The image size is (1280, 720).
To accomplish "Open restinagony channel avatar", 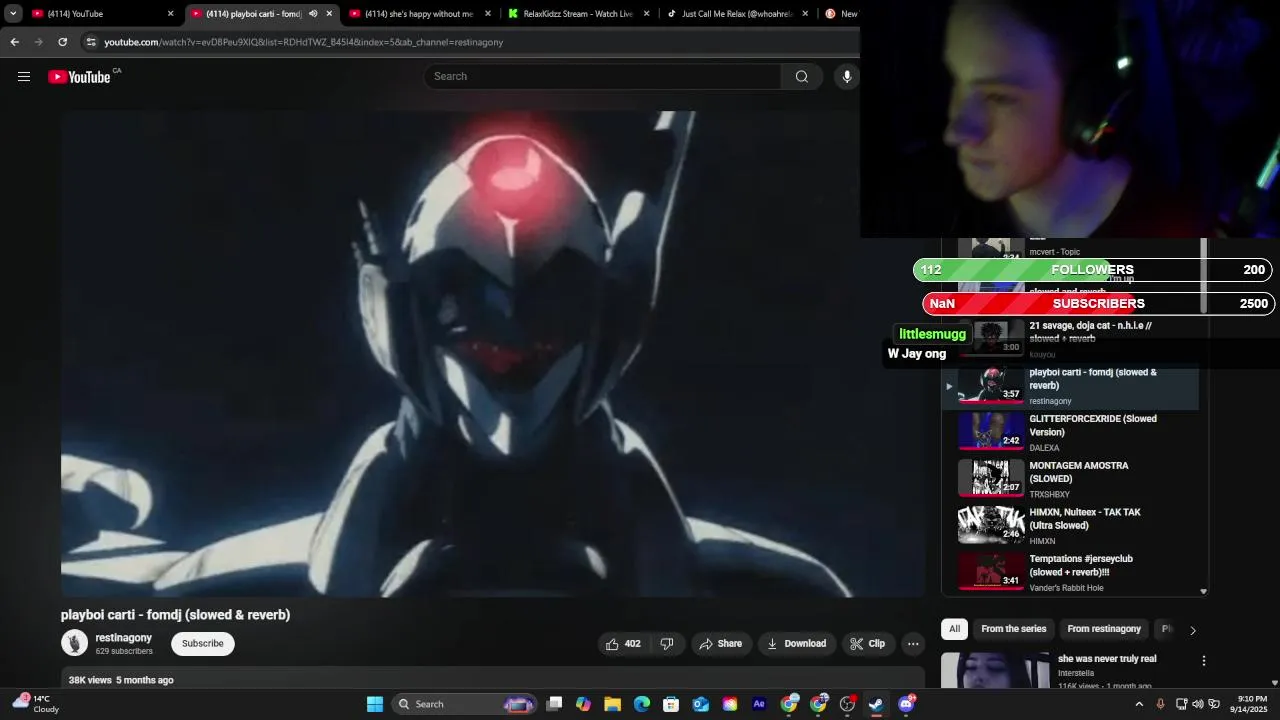I will (x=75, y=643).
